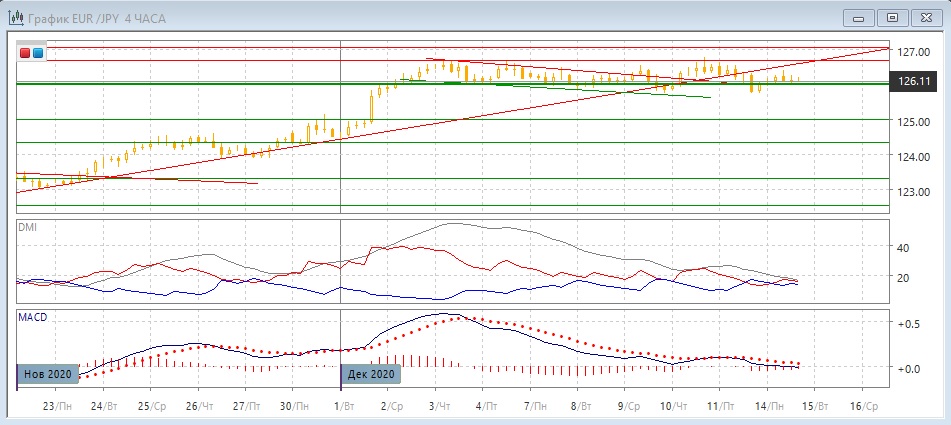Select the MACD indicator label
Viewport: 951px width, 425px height.
(32, 317)
